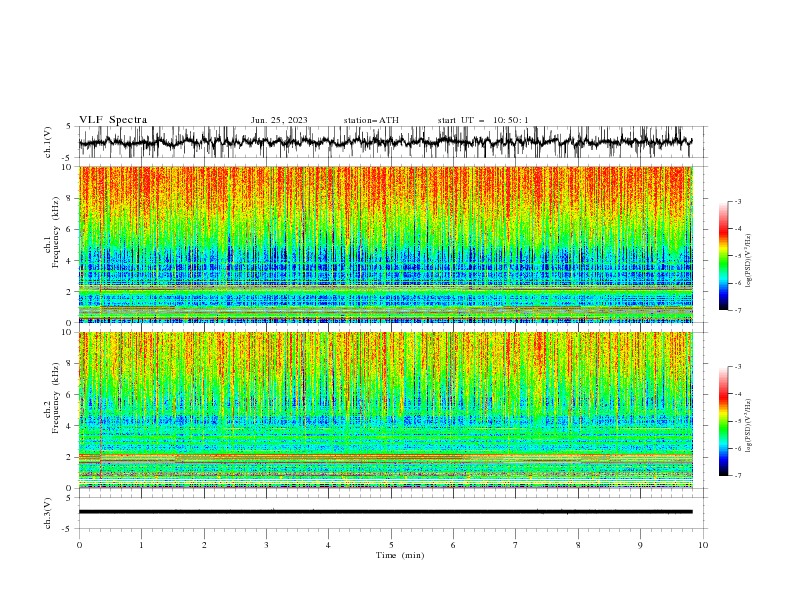The height and width of the screenshot is (612, 792).
Task: Click the ch.1 voltage waveform trace
Action: tap(385, 142)
